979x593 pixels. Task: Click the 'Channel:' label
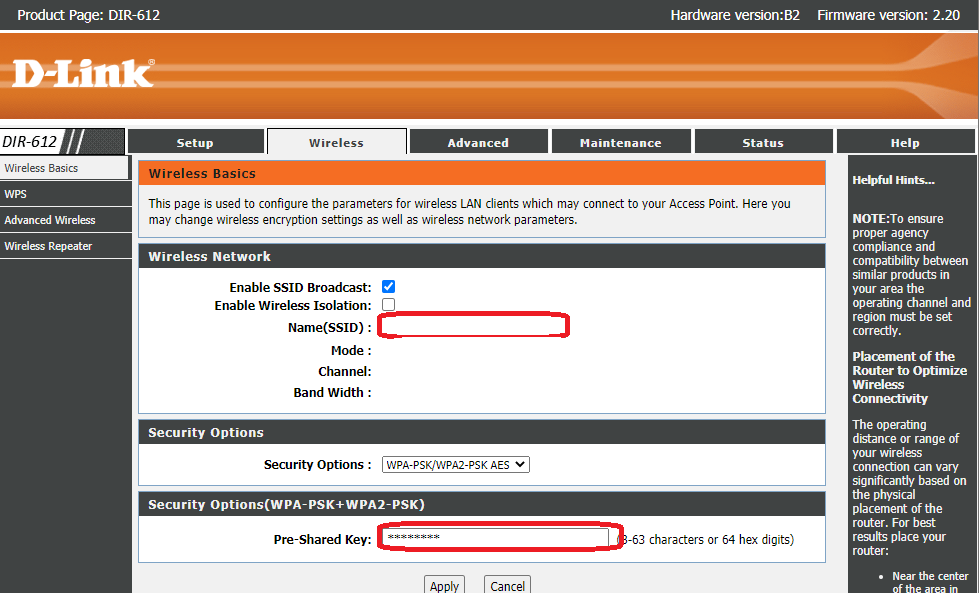point(345,371)
